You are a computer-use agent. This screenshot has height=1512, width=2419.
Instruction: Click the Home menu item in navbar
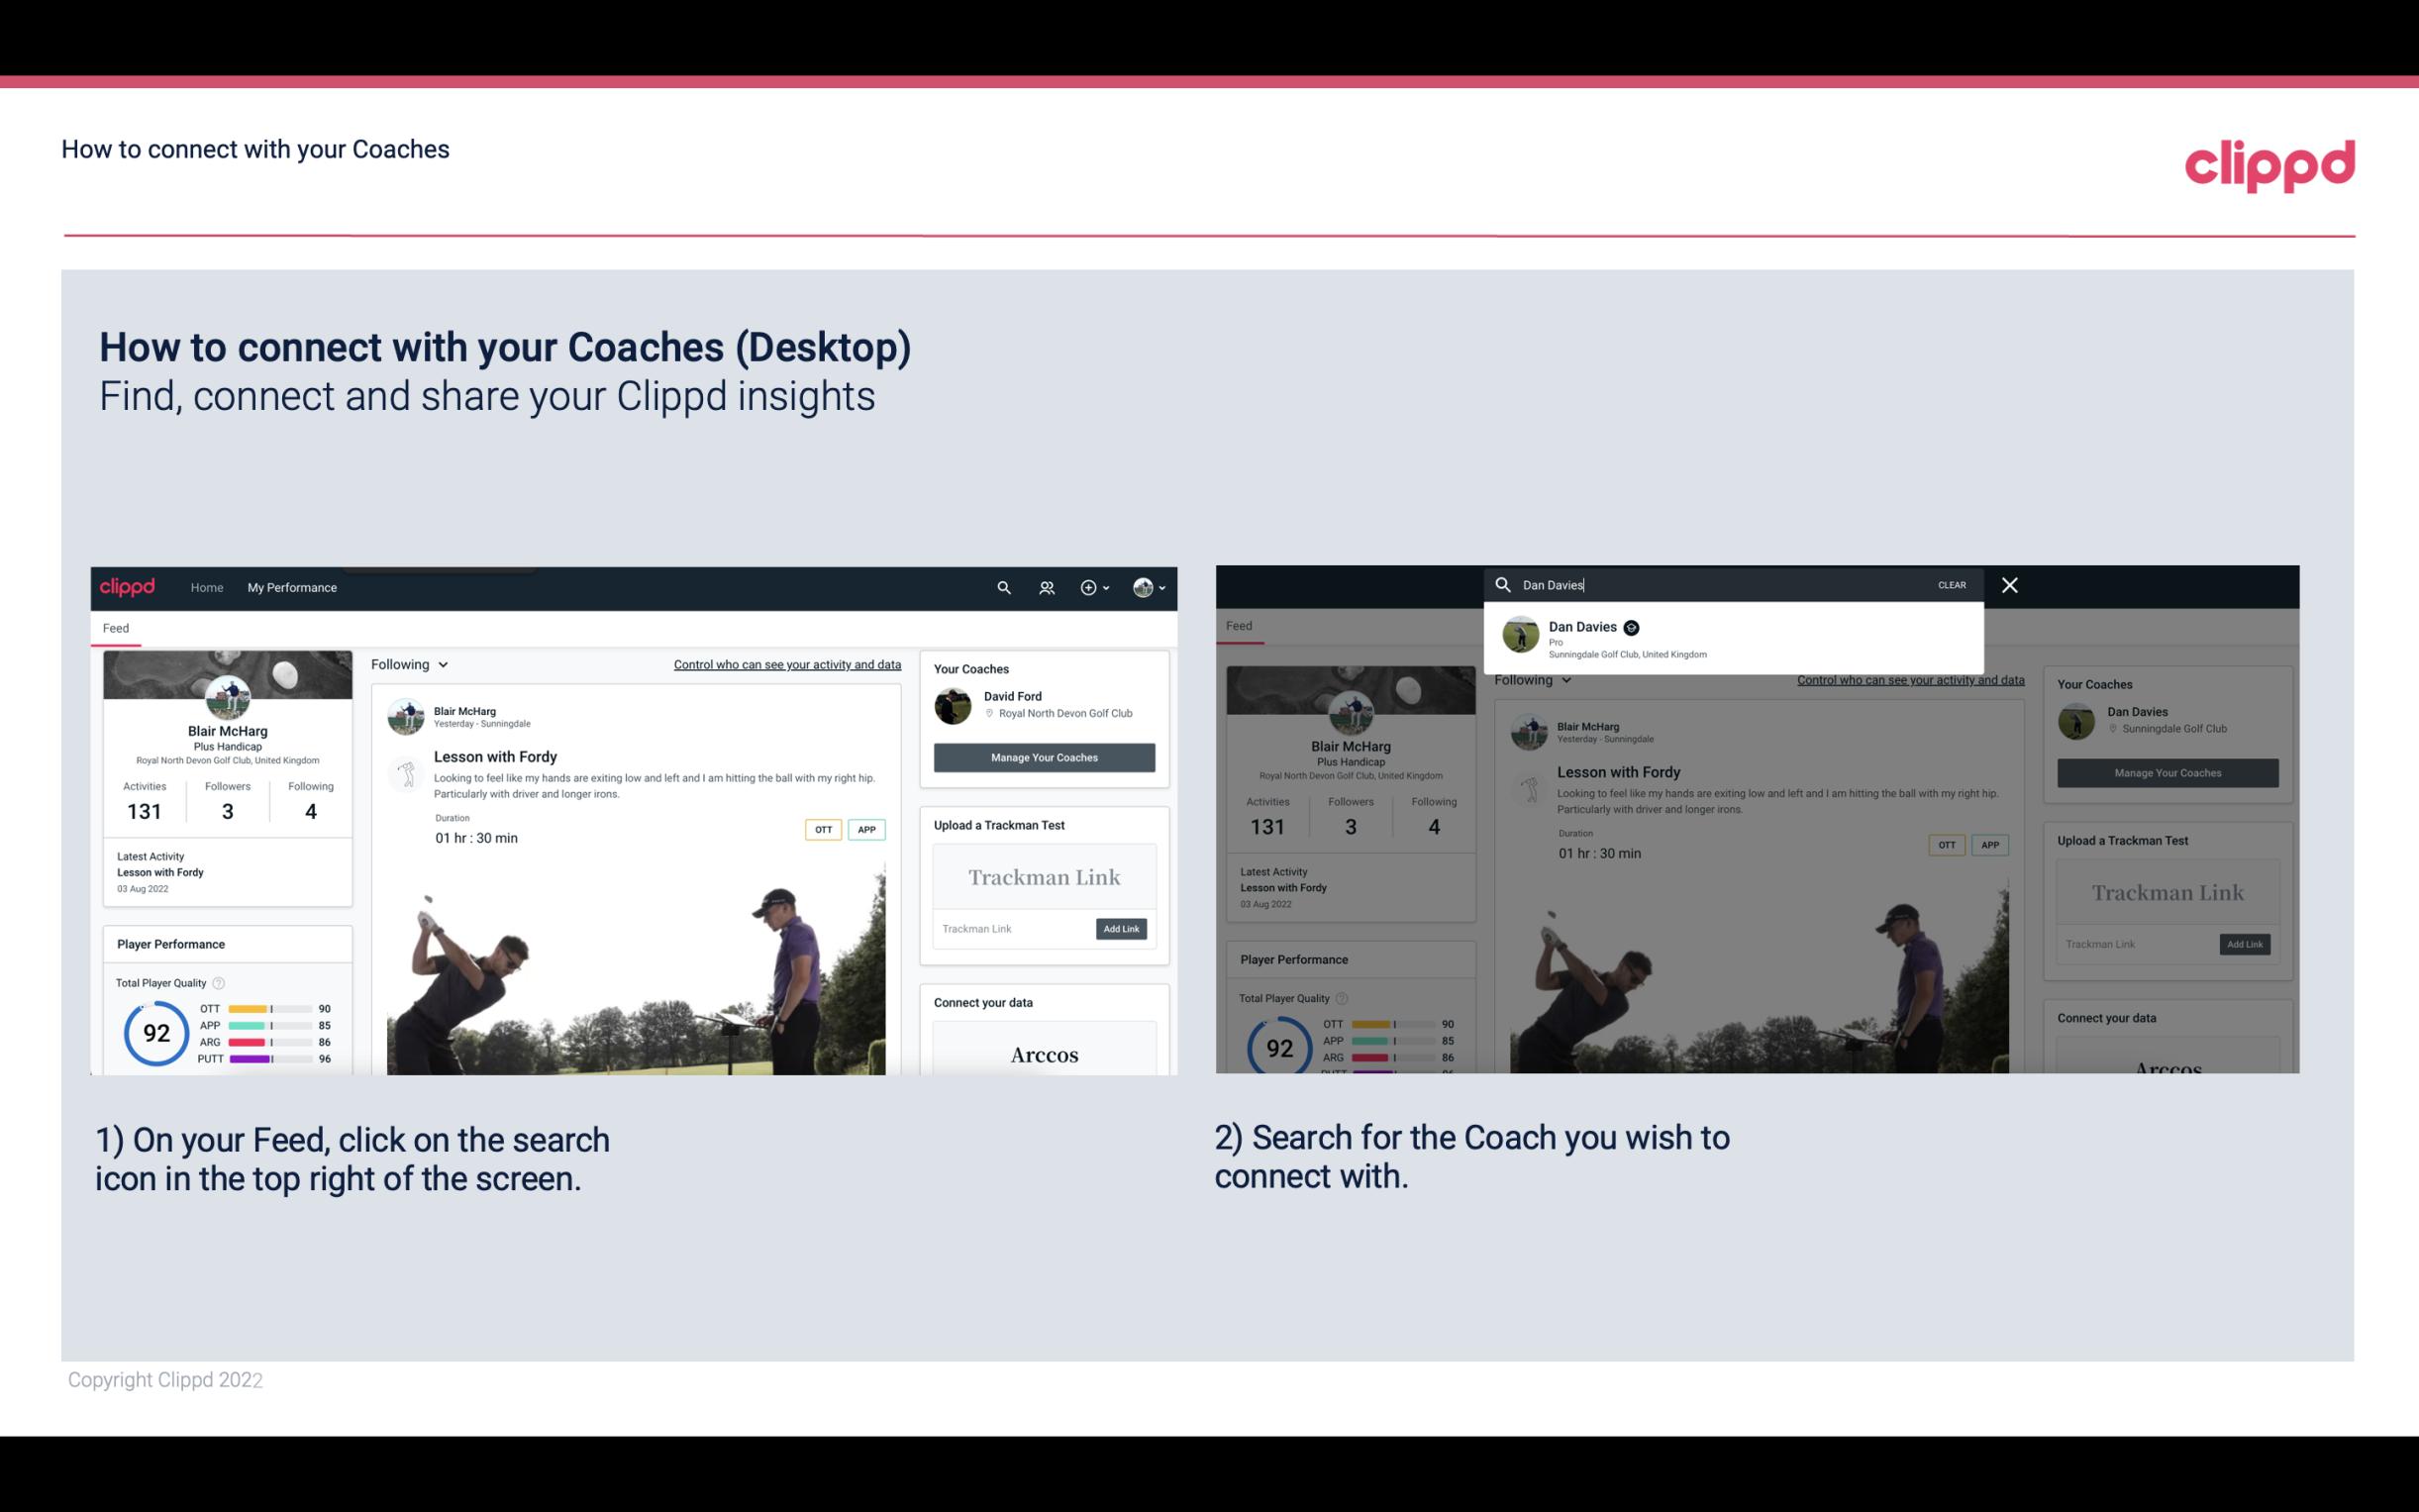pyautogui.click(x=207, y=587)
